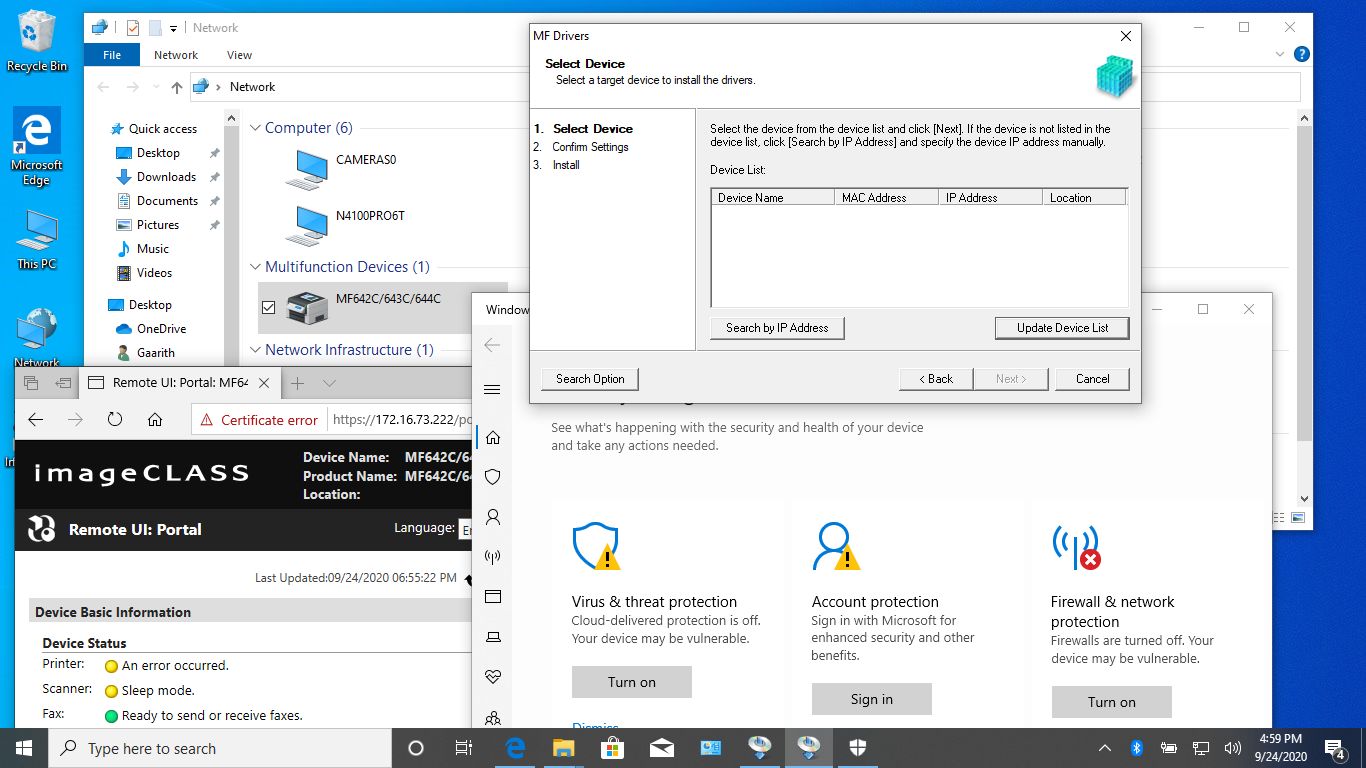Open the View menu in File Explorer
Screen dimensions: 1366x768
coord(239,55)
